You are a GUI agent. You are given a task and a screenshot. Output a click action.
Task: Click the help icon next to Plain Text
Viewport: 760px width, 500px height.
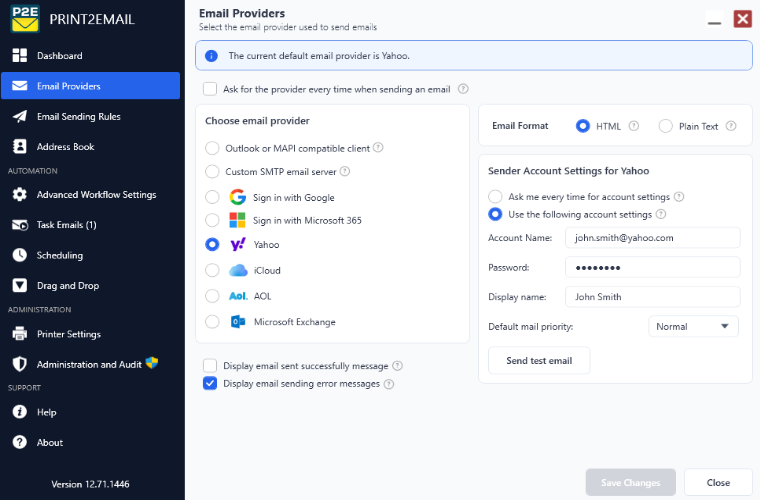731,126
